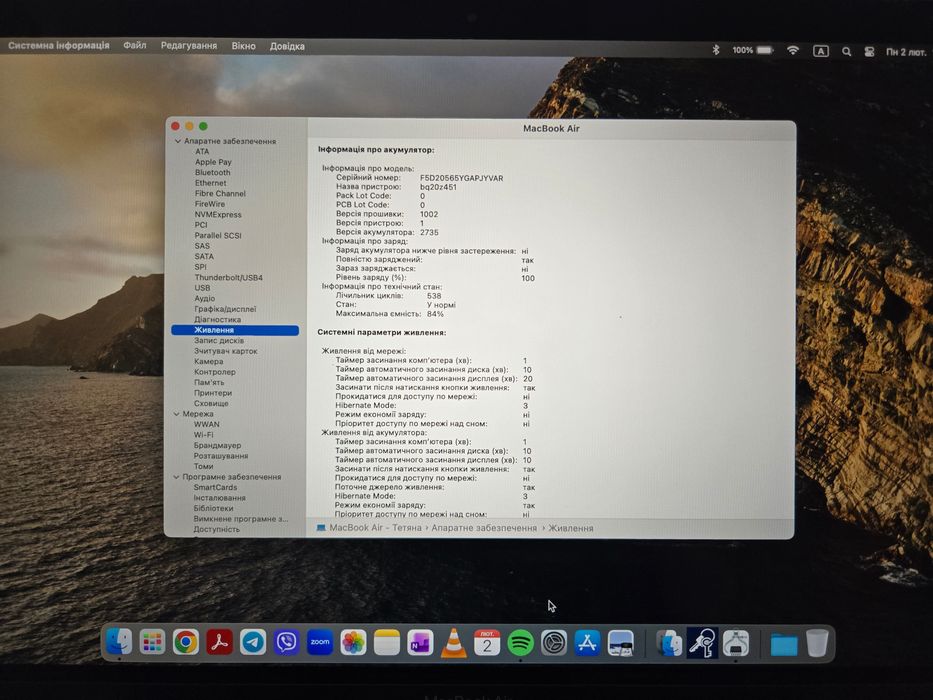This screenshot has height=700, width=933.
Task: Open Spotlight search icon
Action: [846, 52]
